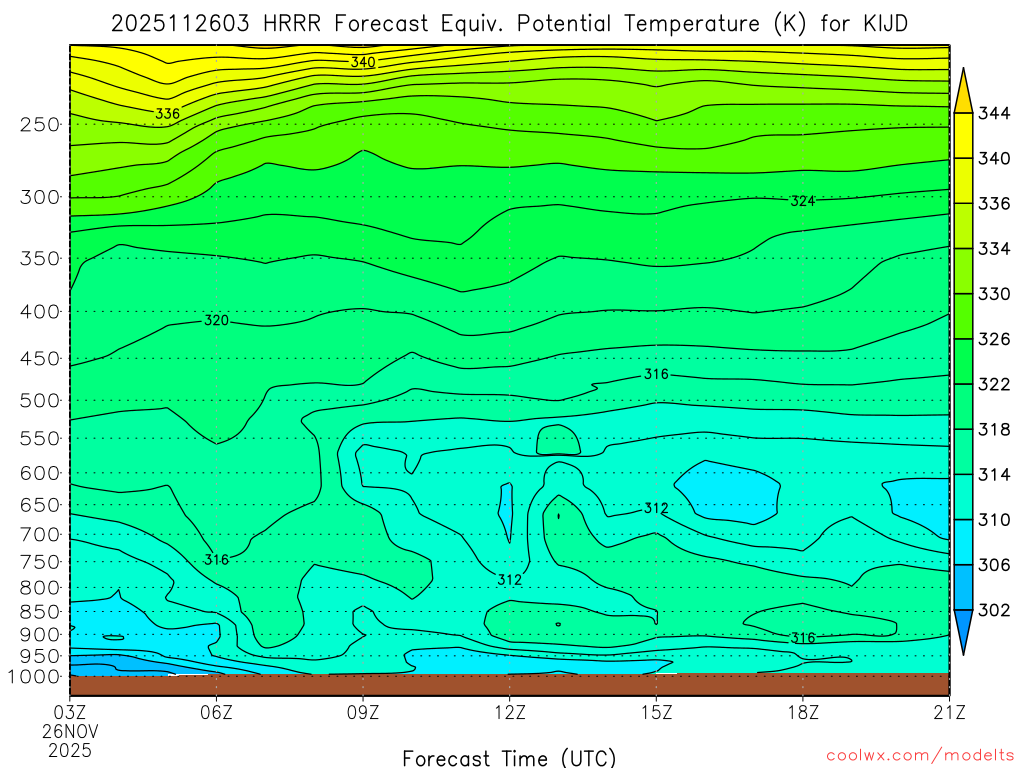Click the 312 contour label near 12Z
Image resolution: width=1024 pixels, height=768 pixels.
(509, 580)
